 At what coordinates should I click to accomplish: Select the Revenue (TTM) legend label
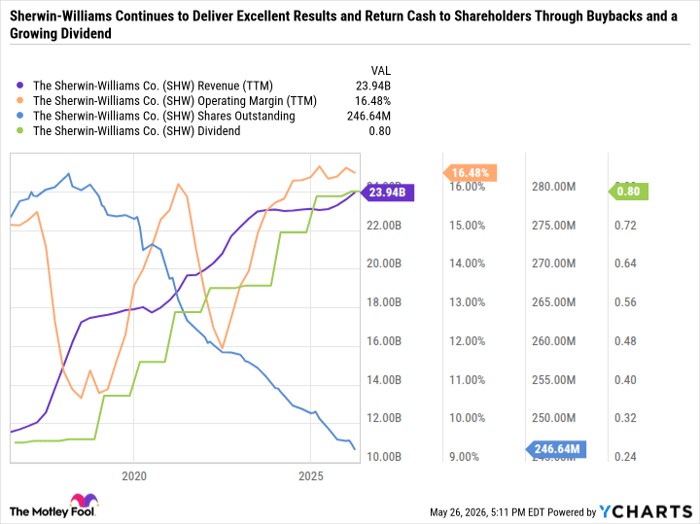[x=153, y=86]
